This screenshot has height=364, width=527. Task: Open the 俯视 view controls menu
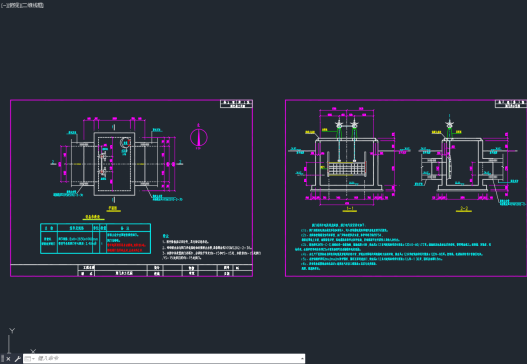pos(13,5)
